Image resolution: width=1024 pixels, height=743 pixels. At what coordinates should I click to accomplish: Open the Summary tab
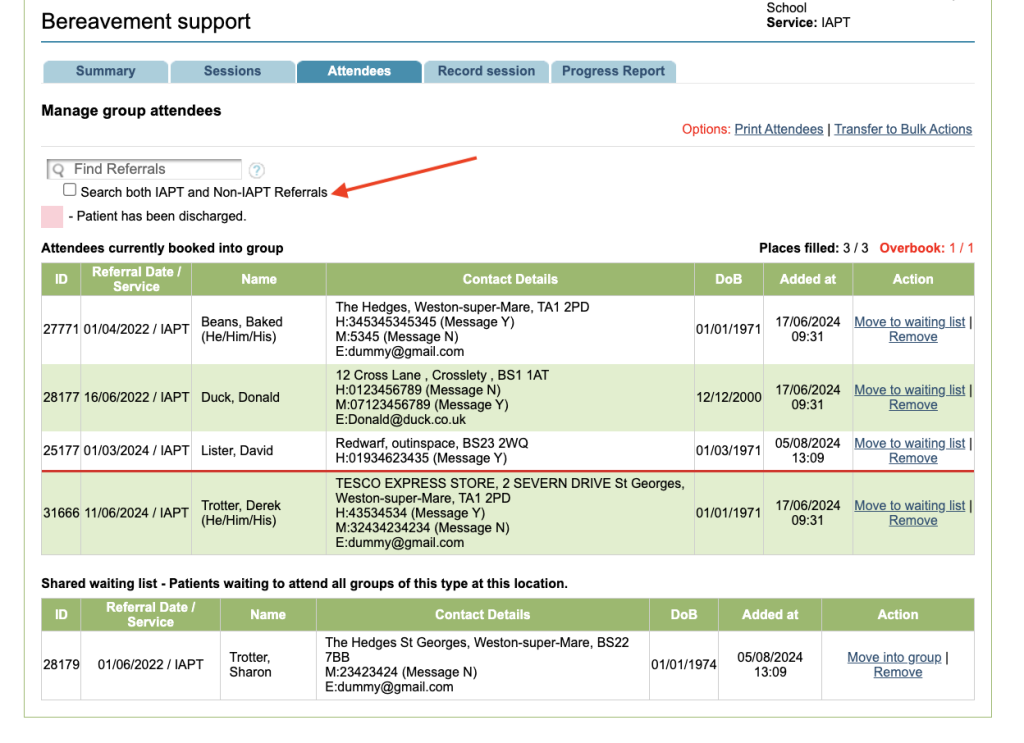[x=105, y=71]
